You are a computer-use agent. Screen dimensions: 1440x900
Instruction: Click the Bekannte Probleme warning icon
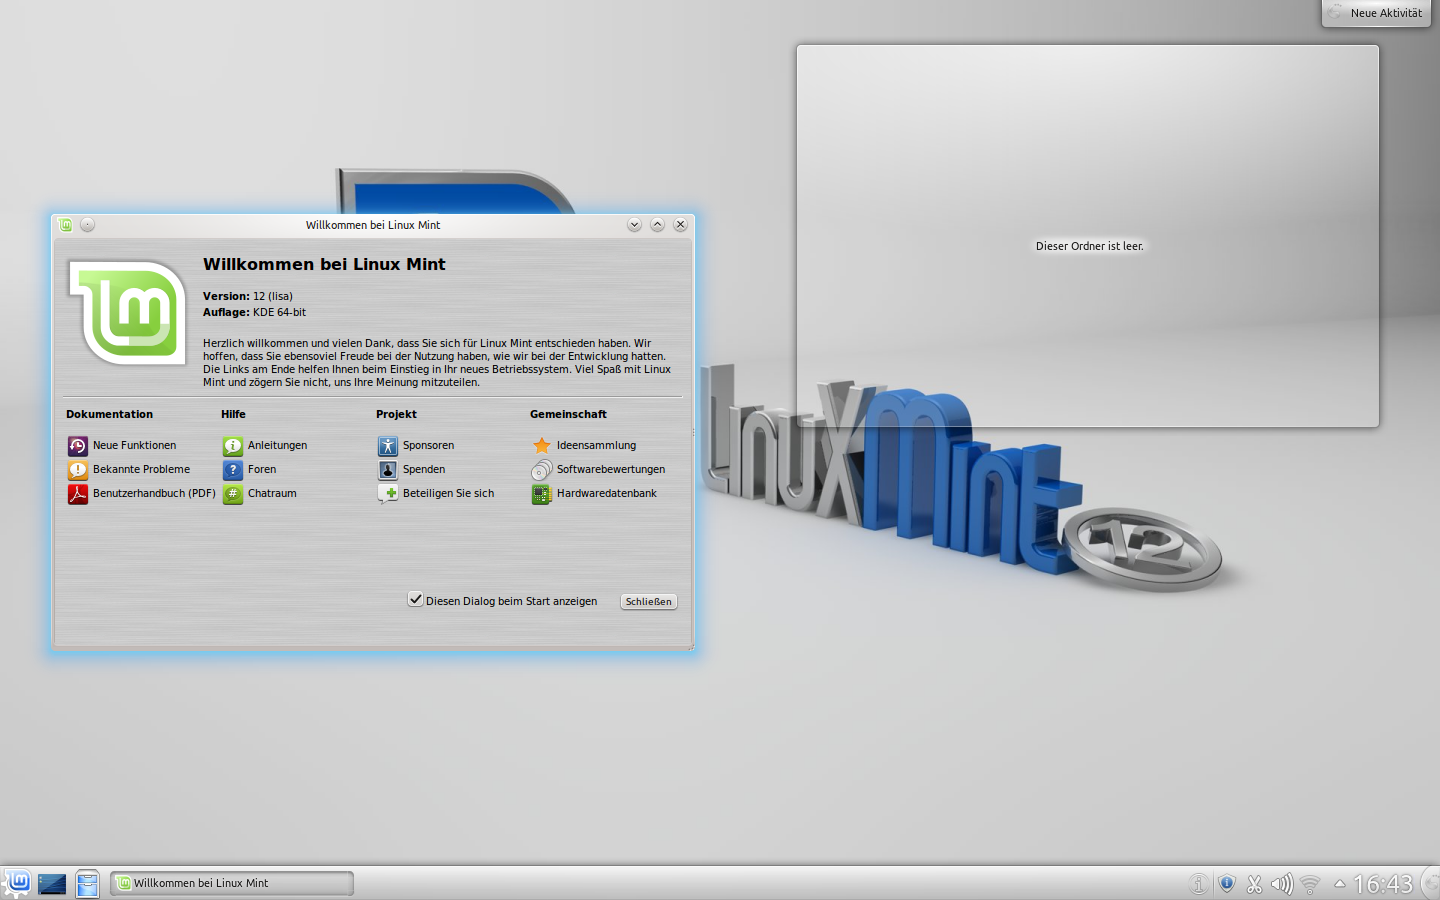coord(78,470)
